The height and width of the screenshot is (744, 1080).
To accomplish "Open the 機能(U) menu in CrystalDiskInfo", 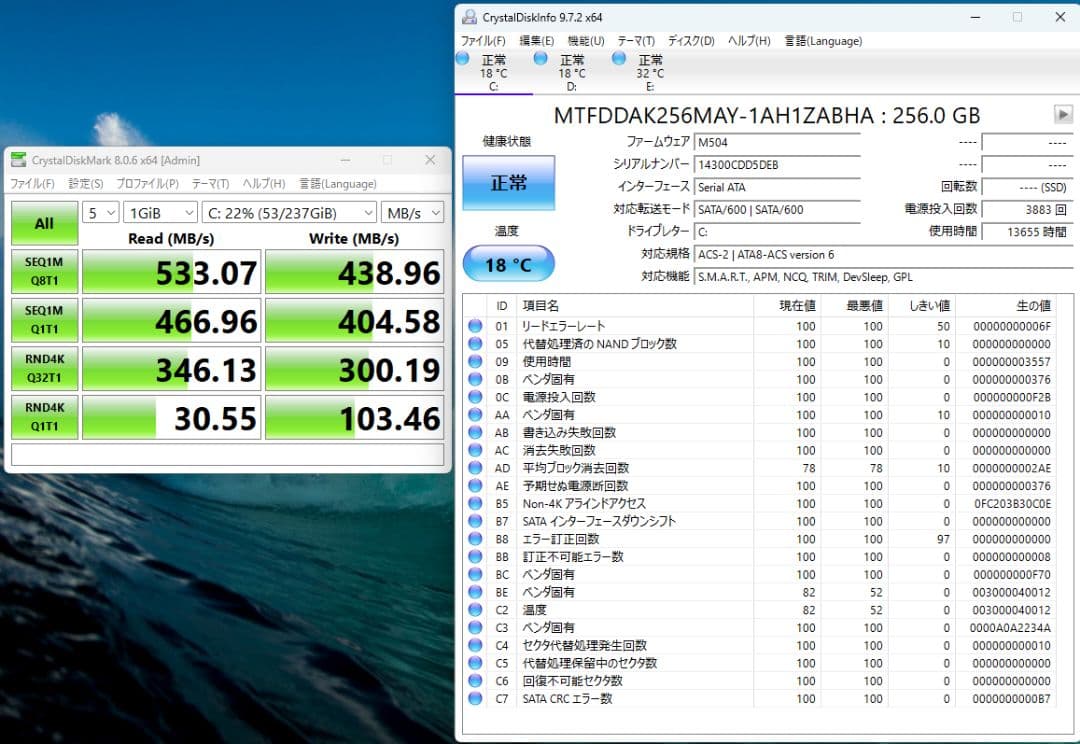I will pyautogui.click(x=588, y=40).
